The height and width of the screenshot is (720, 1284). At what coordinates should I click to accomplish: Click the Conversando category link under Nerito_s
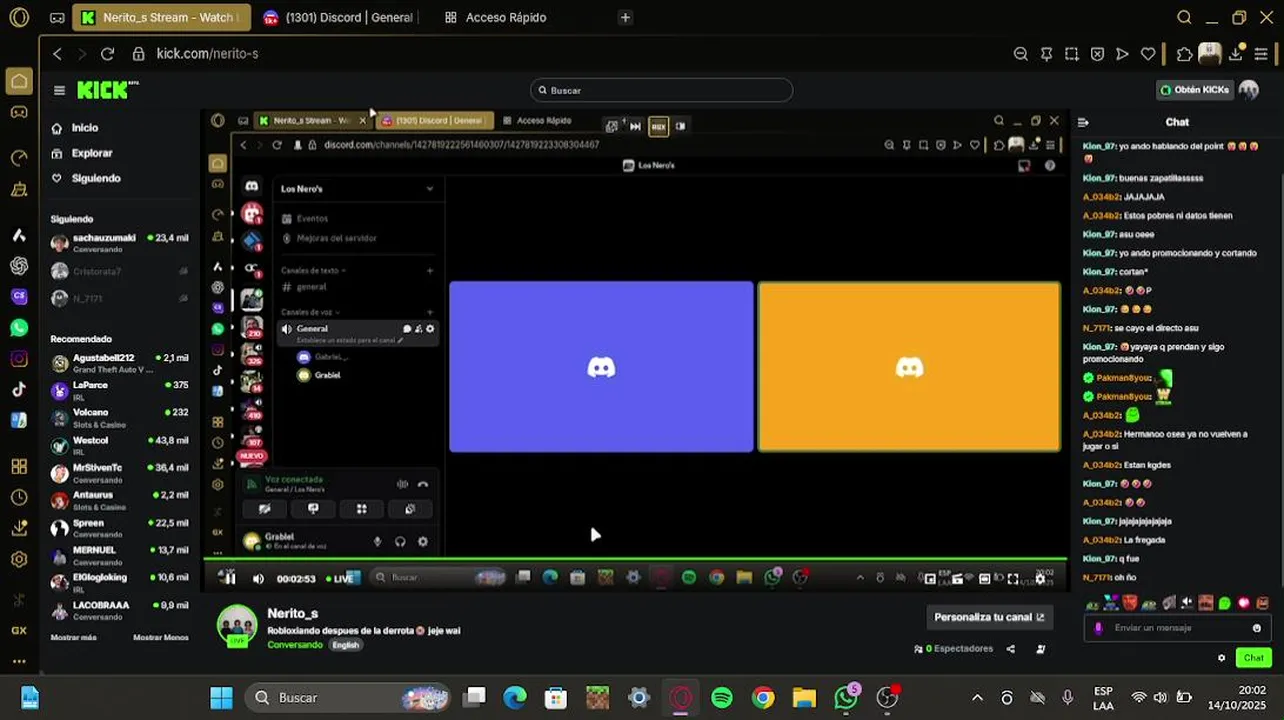click(x=295, y=645)
